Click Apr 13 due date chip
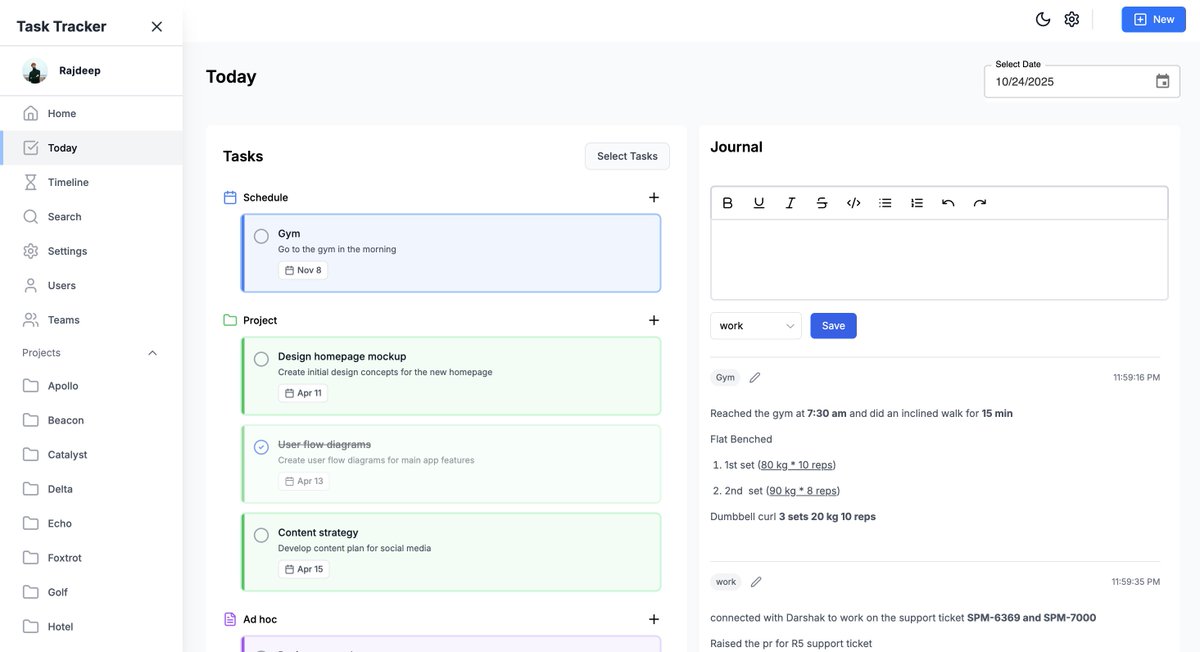This screenshot has width=1200, height=652. (304, 481)
